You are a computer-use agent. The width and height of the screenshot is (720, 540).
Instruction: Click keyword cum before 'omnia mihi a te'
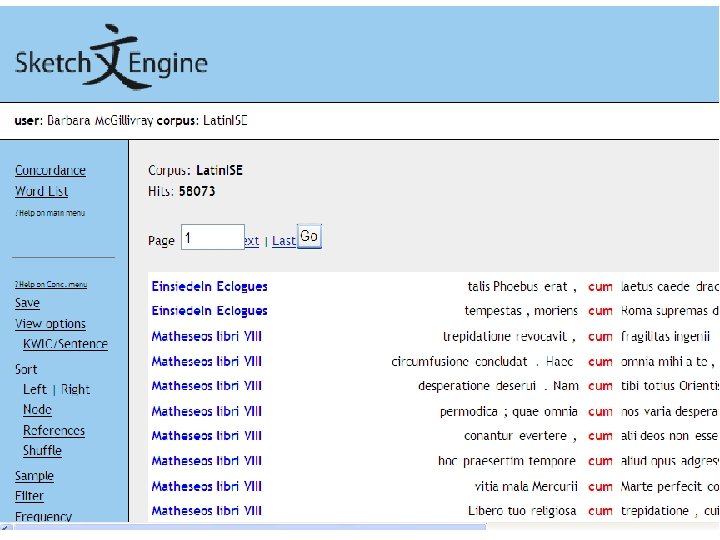600,362
